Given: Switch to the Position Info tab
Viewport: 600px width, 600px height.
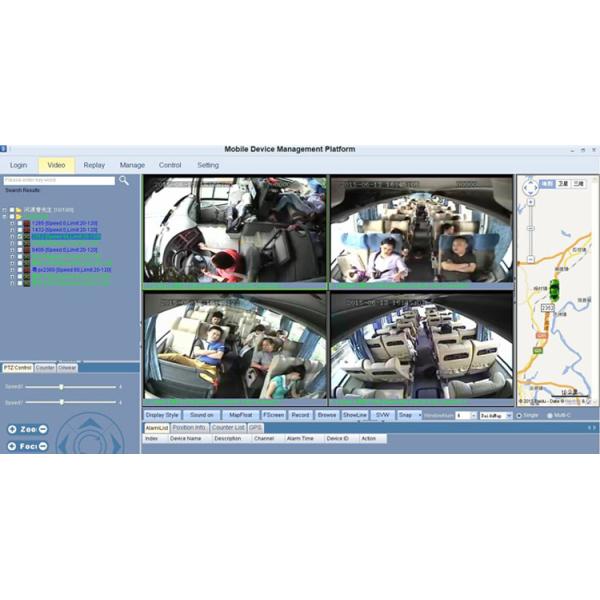Looking at the screenshot, I should point(189,427).
